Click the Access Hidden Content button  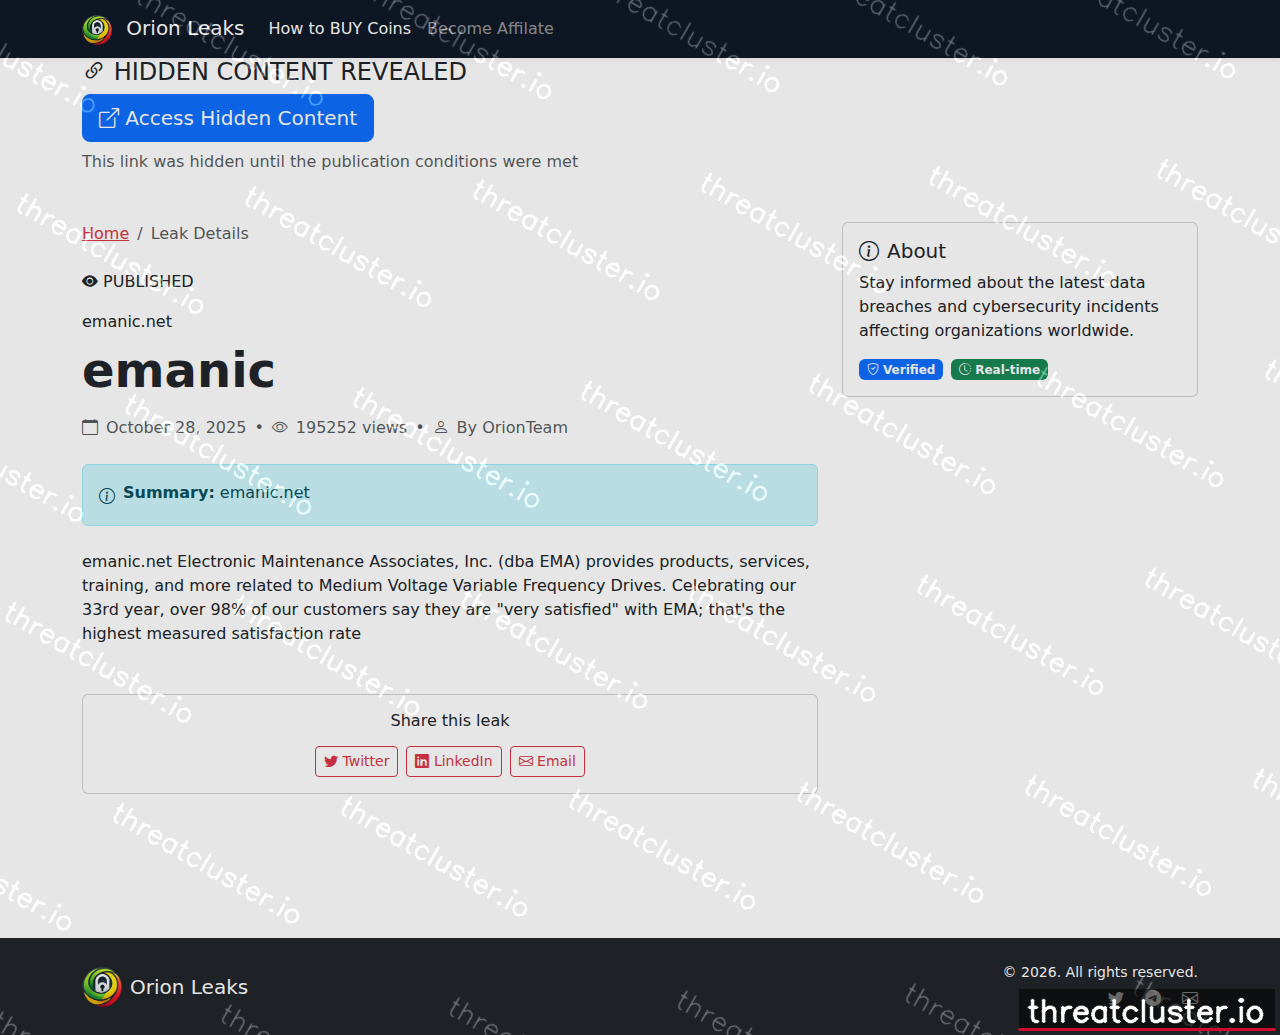228,118
